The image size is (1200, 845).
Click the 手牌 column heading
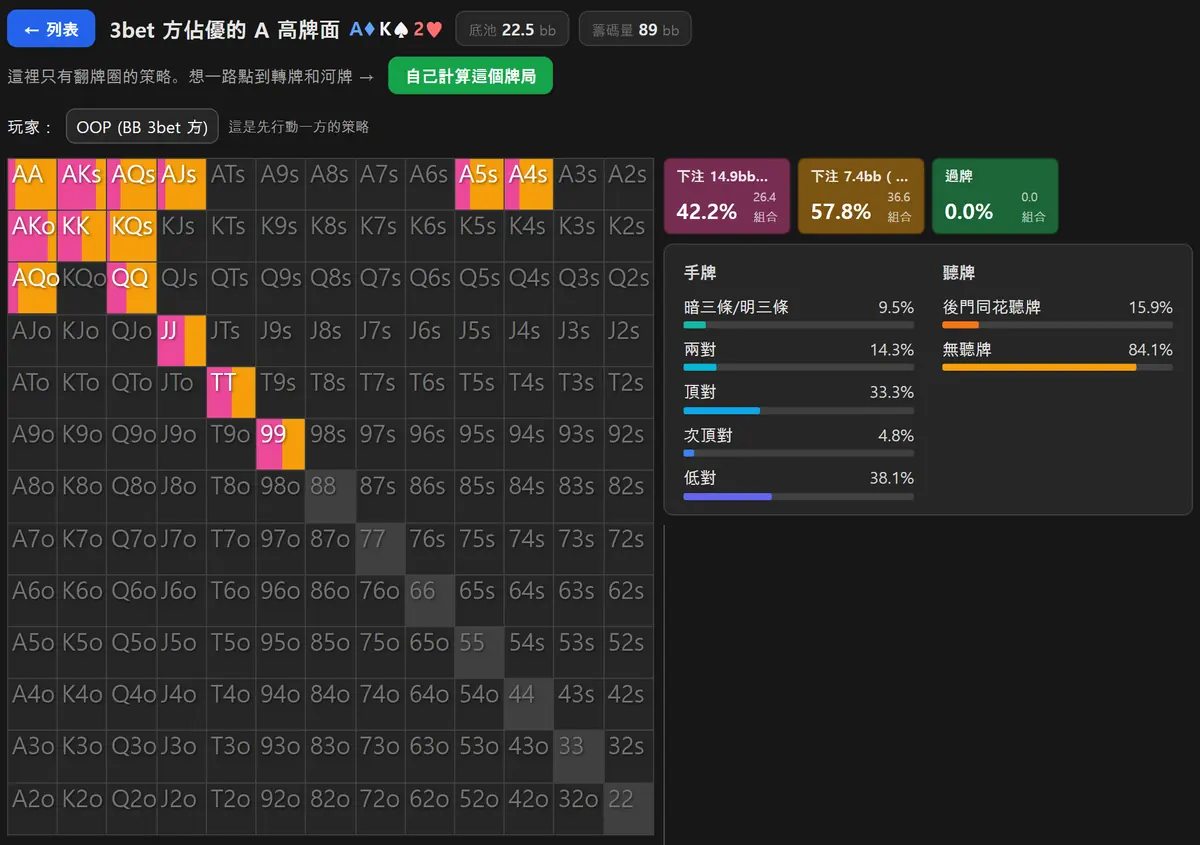point(700,272)
